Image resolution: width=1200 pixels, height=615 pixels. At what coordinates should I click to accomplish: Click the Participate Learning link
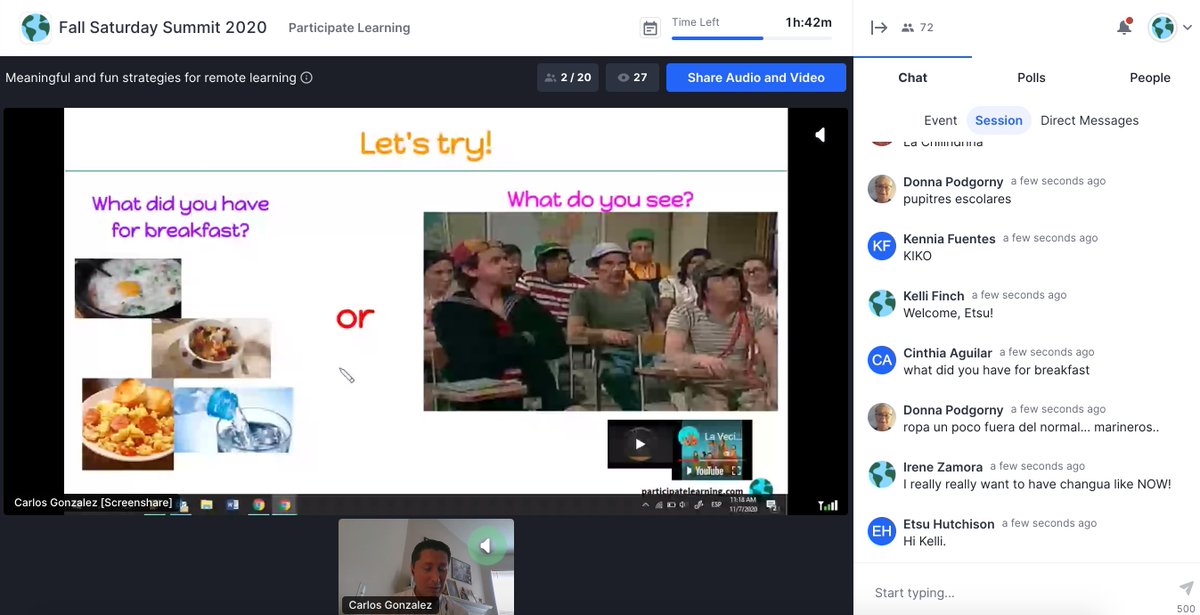[349, 28]
